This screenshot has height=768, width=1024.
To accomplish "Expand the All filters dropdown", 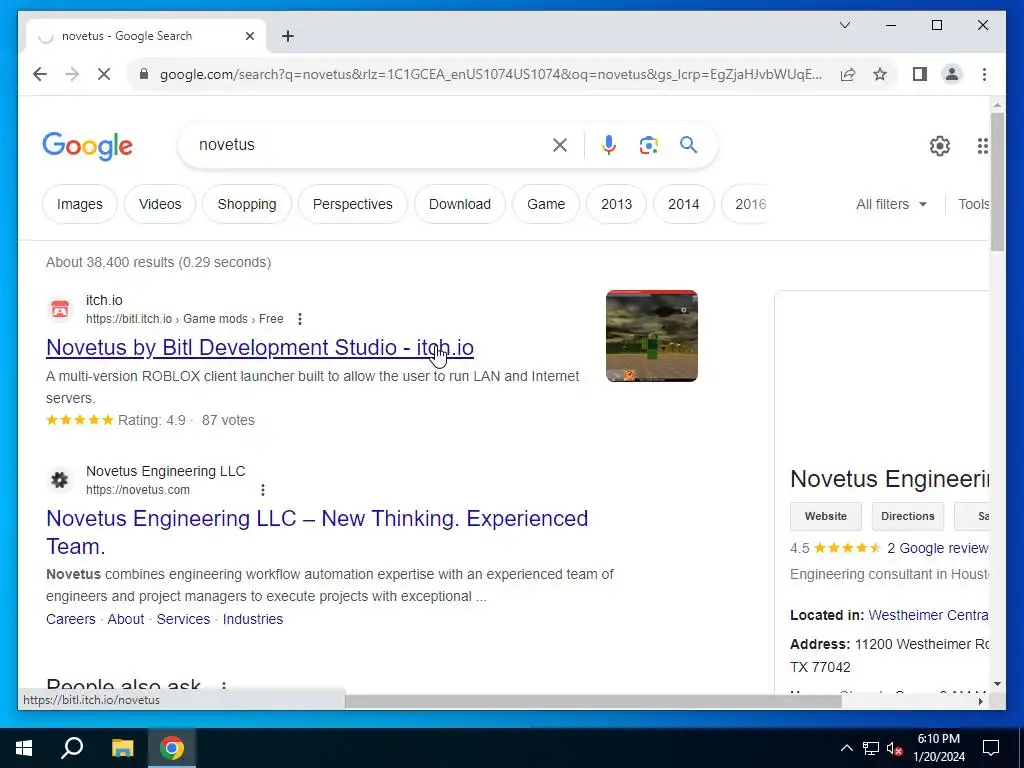I will [891, 204].
